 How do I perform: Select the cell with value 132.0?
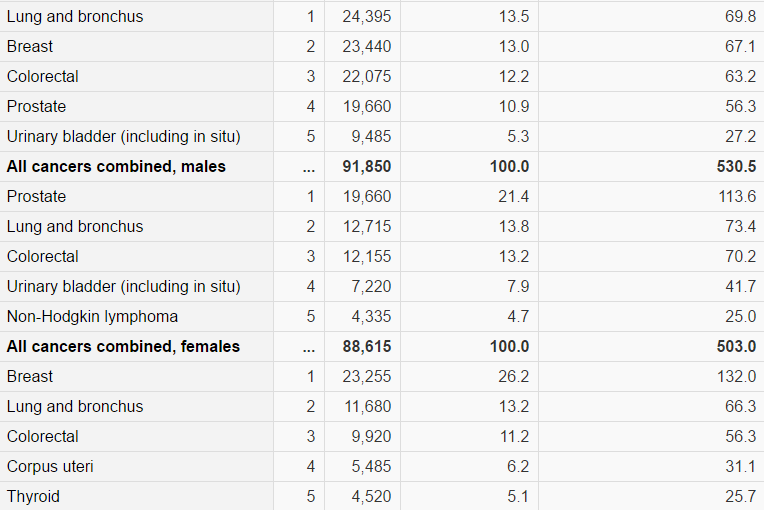pos(737,377)
